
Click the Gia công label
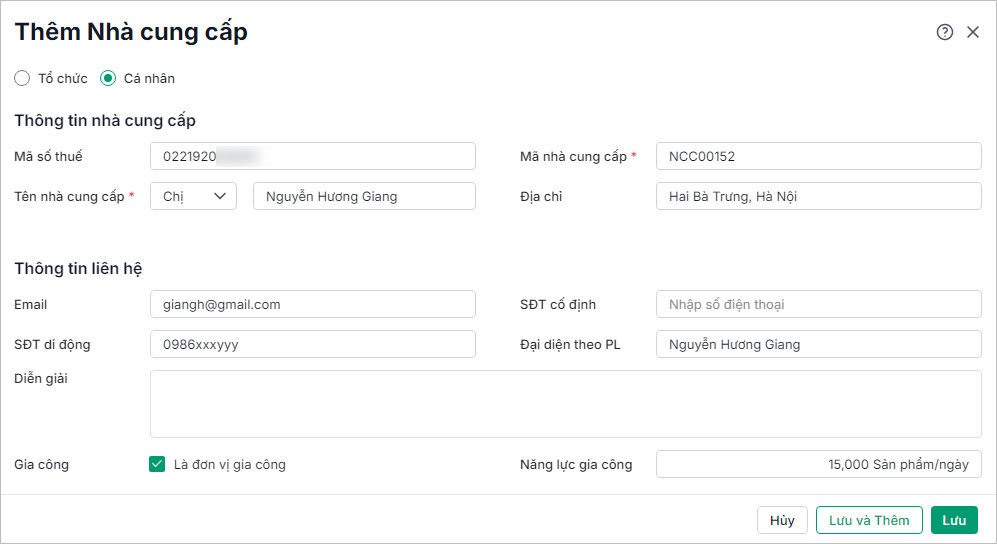pyautogui.click(x=42, y=464)
